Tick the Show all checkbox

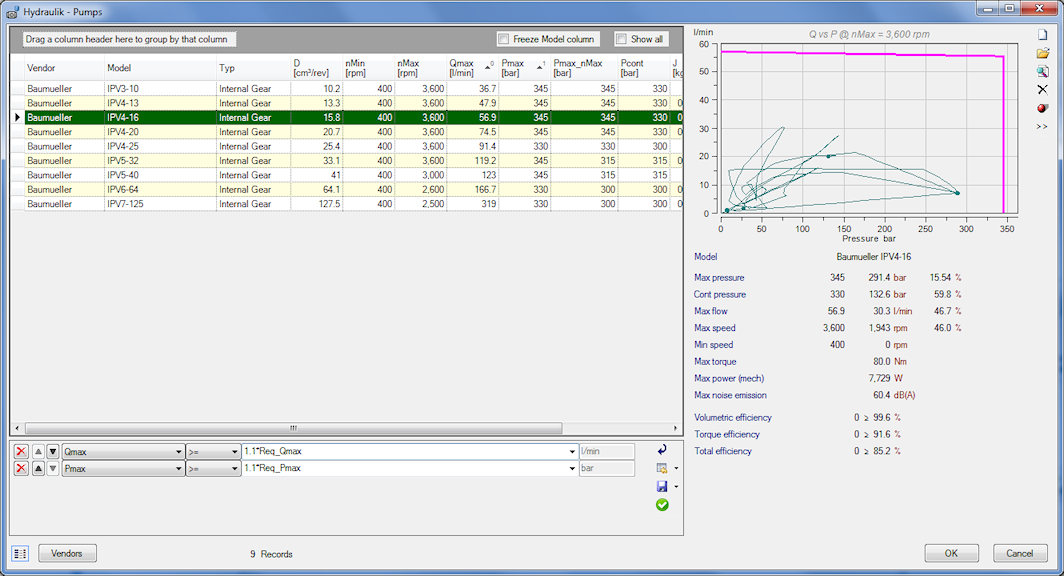pyautogui.click(x=621, y=40)
